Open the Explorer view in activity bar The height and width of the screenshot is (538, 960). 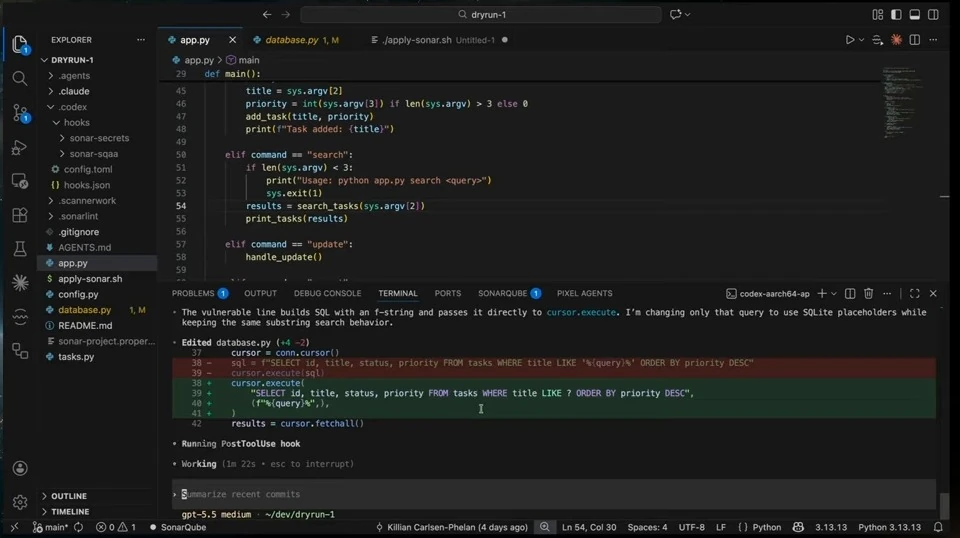20,44
